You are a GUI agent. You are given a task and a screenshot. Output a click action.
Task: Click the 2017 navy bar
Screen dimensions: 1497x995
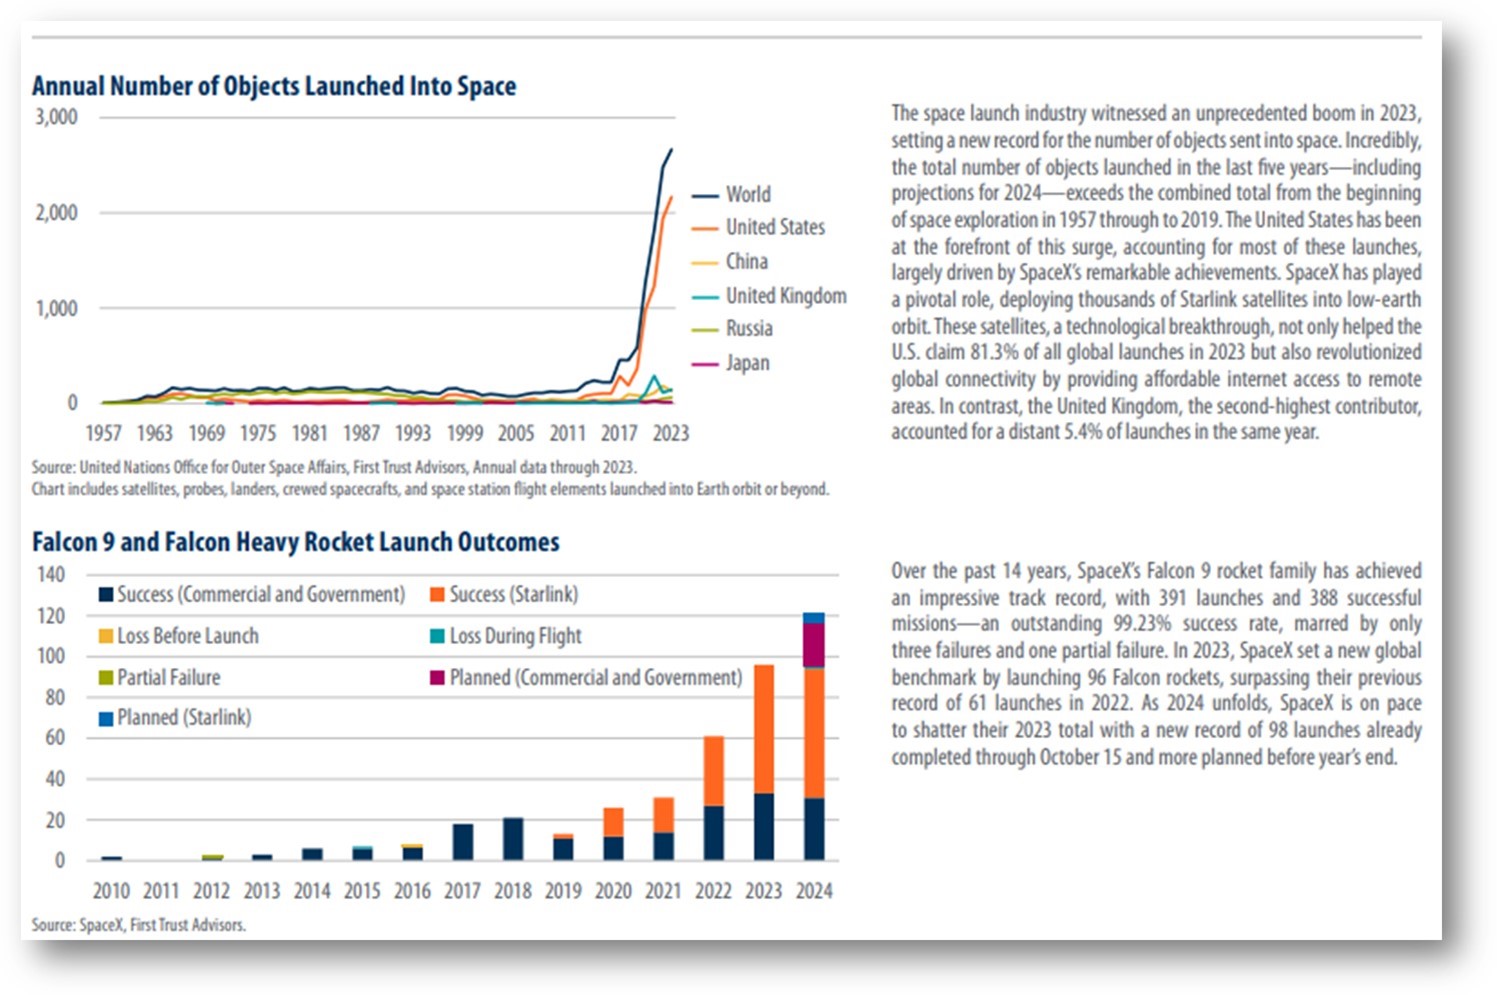(x=463, y=842)
